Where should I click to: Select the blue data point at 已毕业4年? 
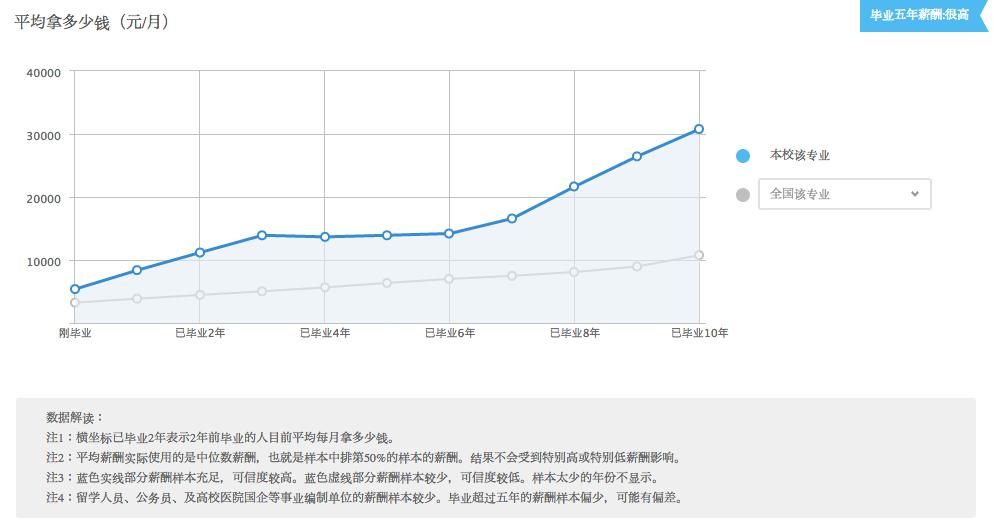tap(325, 237)
